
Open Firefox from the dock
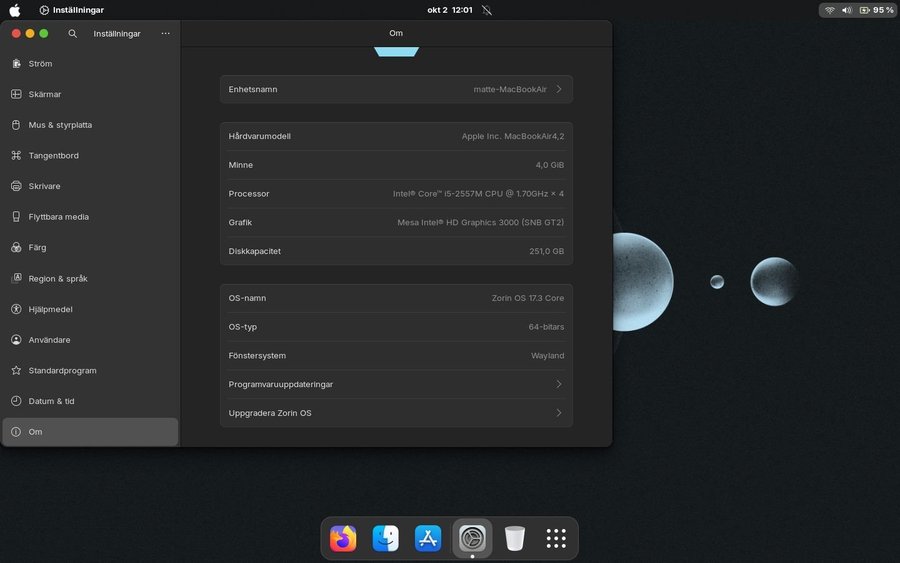(x=343, y=539)
